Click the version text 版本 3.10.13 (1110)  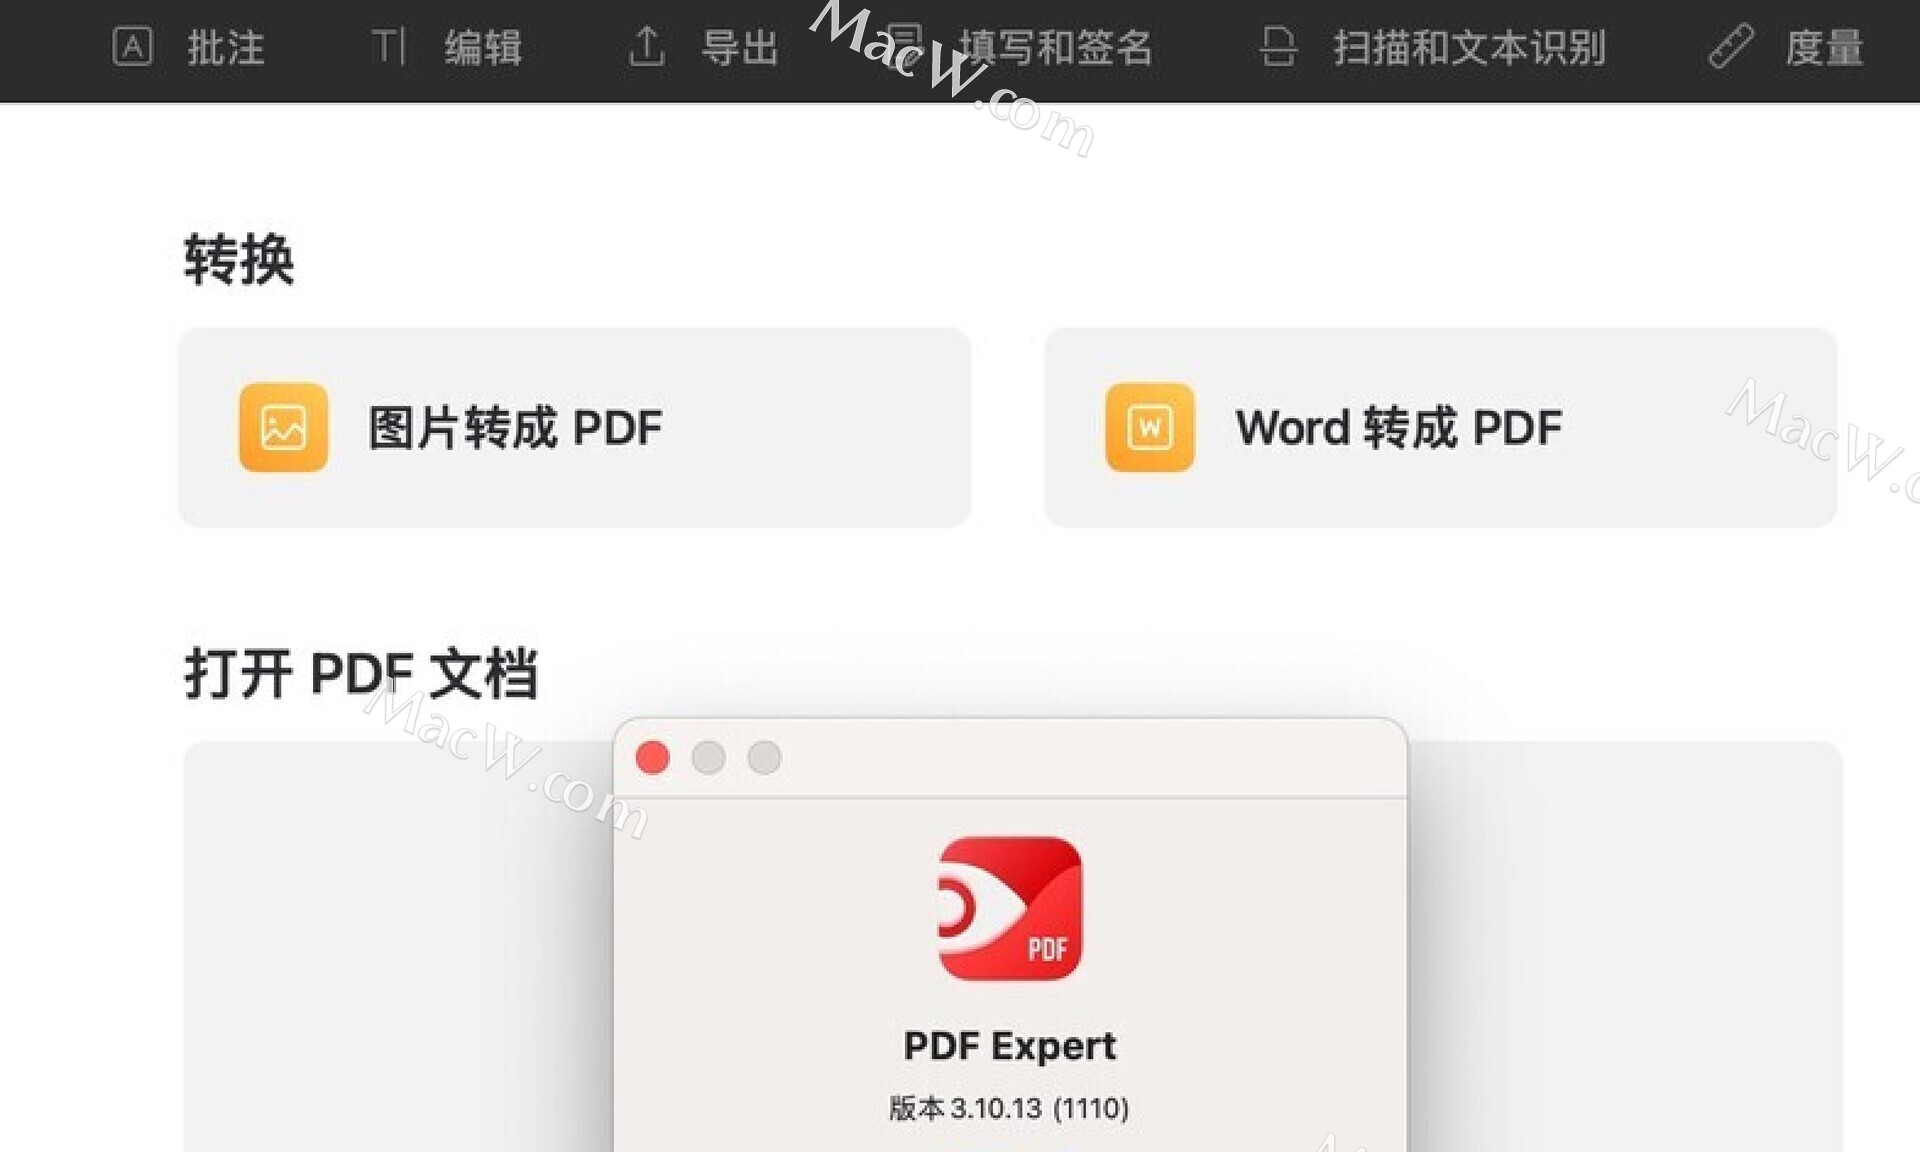(1009, 1108)
